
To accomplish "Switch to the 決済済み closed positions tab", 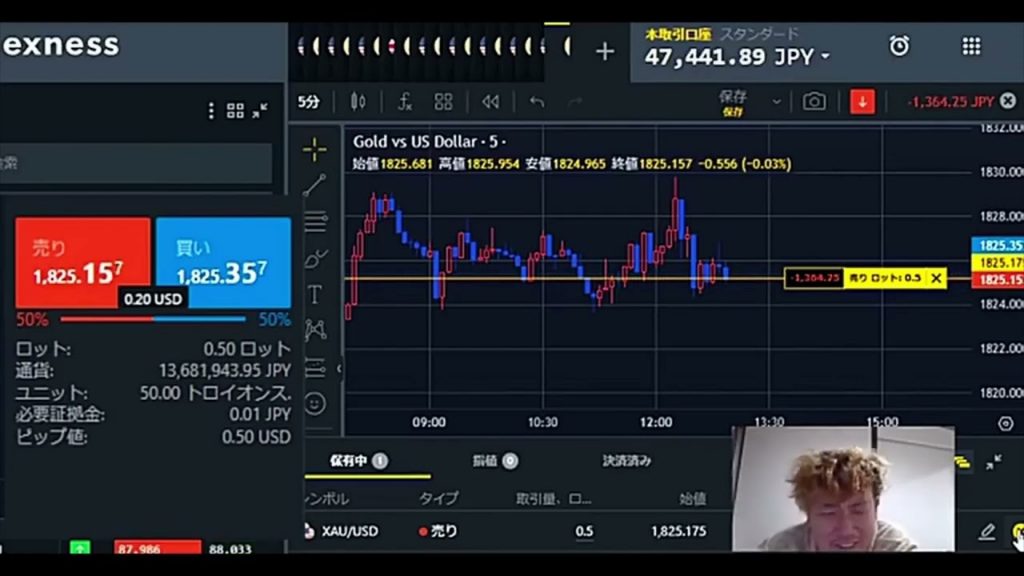I will pyautogui.click(x=627, y=461).
